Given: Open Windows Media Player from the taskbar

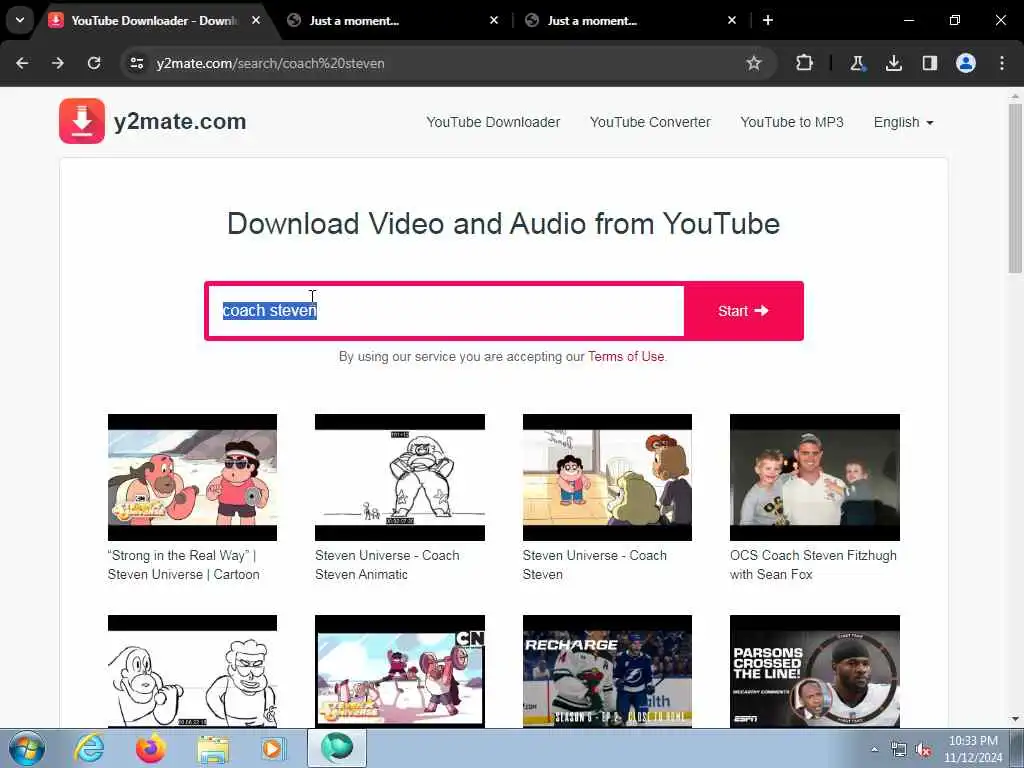Looking at the screenshot, I should click(273, 748).
